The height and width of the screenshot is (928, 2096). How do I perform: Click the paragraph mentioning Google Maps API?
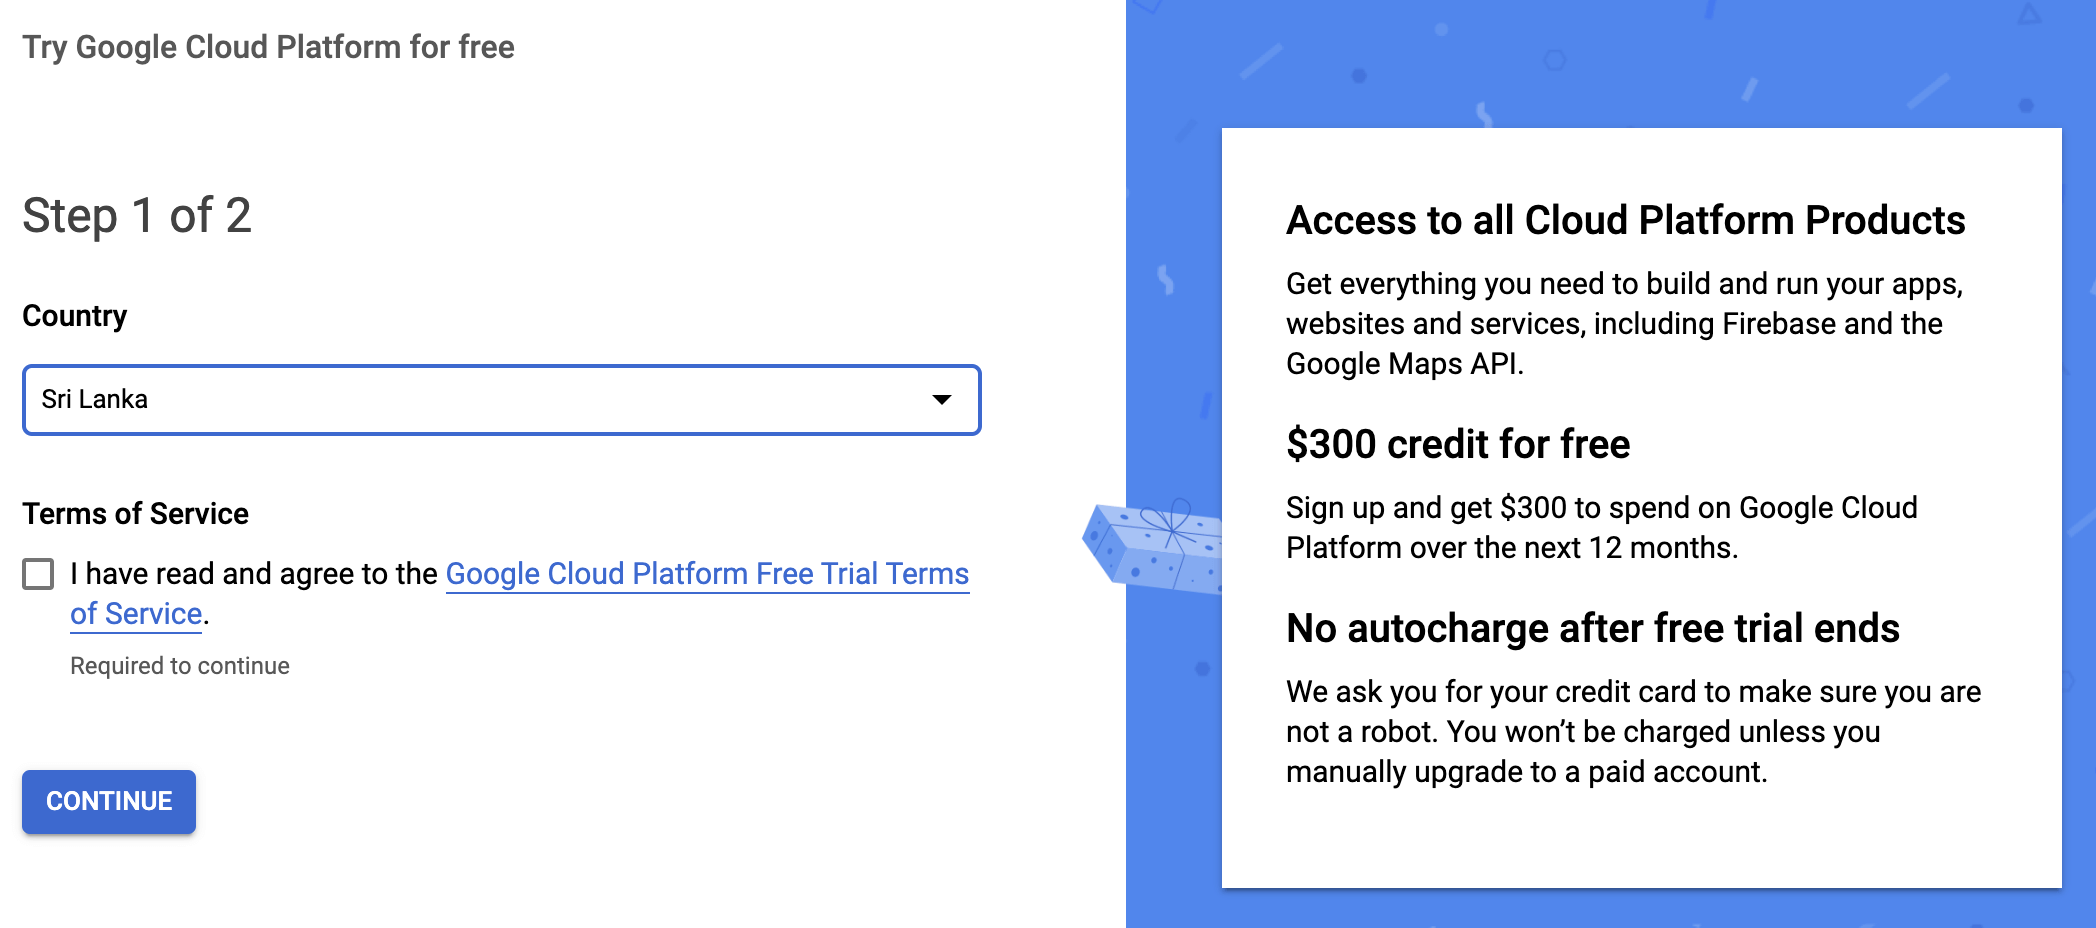[1625, 324]
